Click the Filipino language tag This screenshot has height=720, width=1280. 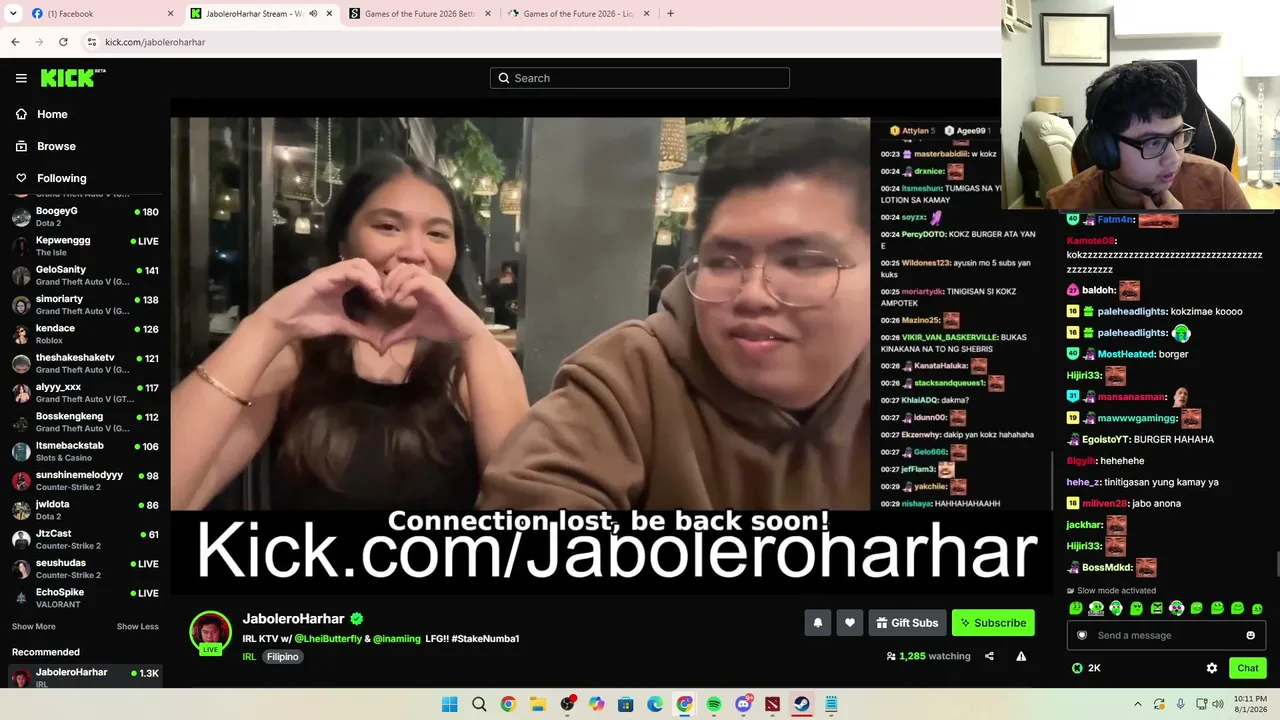(x=282, y=657)
